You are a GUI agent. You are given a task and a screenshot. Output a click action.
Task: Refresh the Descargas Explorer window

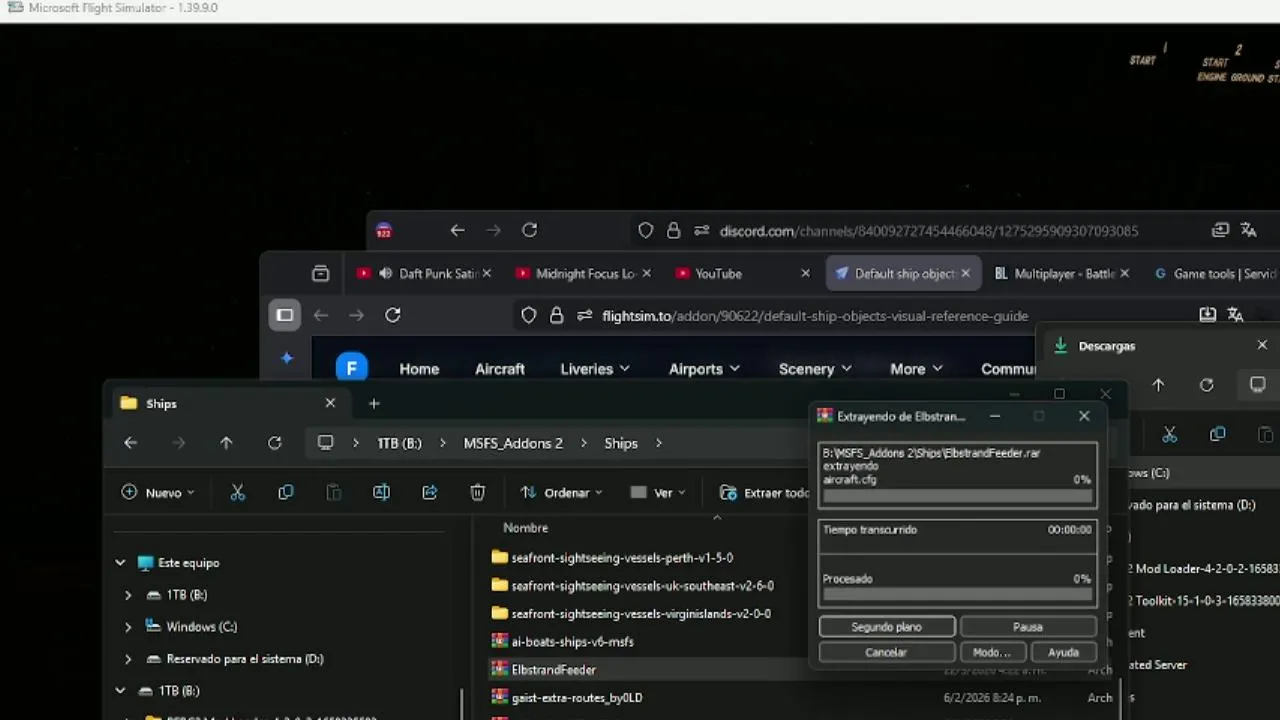pyautogui.click(x=1207, y=385)
